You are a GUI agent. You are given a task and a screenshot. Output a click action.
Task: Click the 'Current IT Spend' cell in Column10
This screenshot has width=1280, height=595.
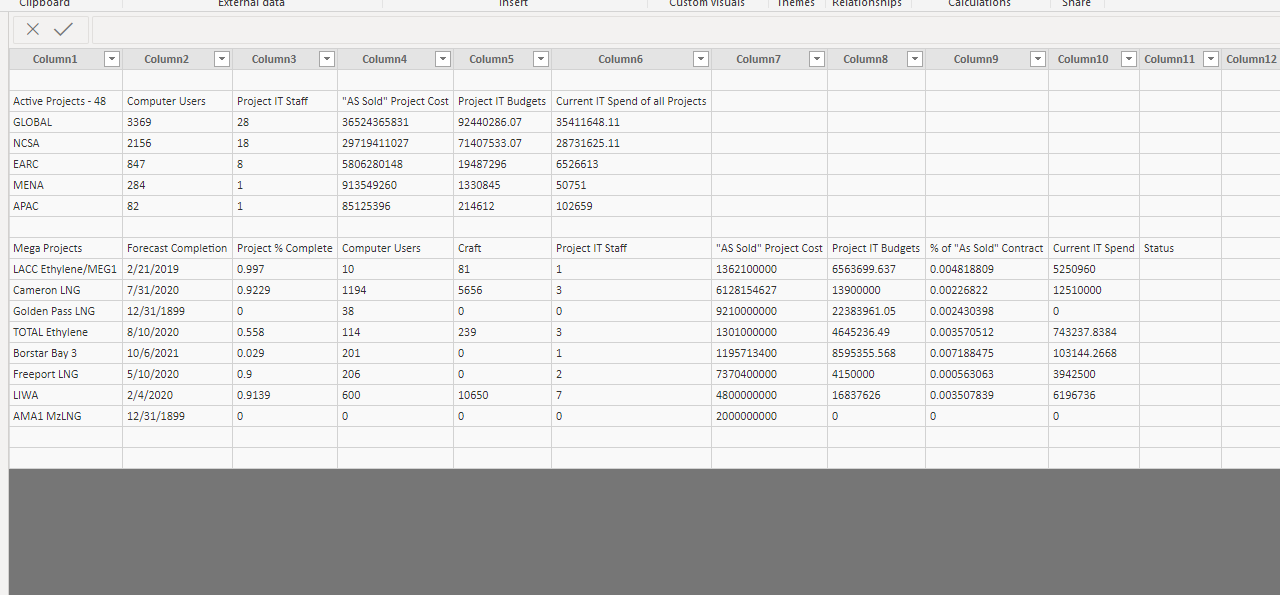[x=1094, y=248]
